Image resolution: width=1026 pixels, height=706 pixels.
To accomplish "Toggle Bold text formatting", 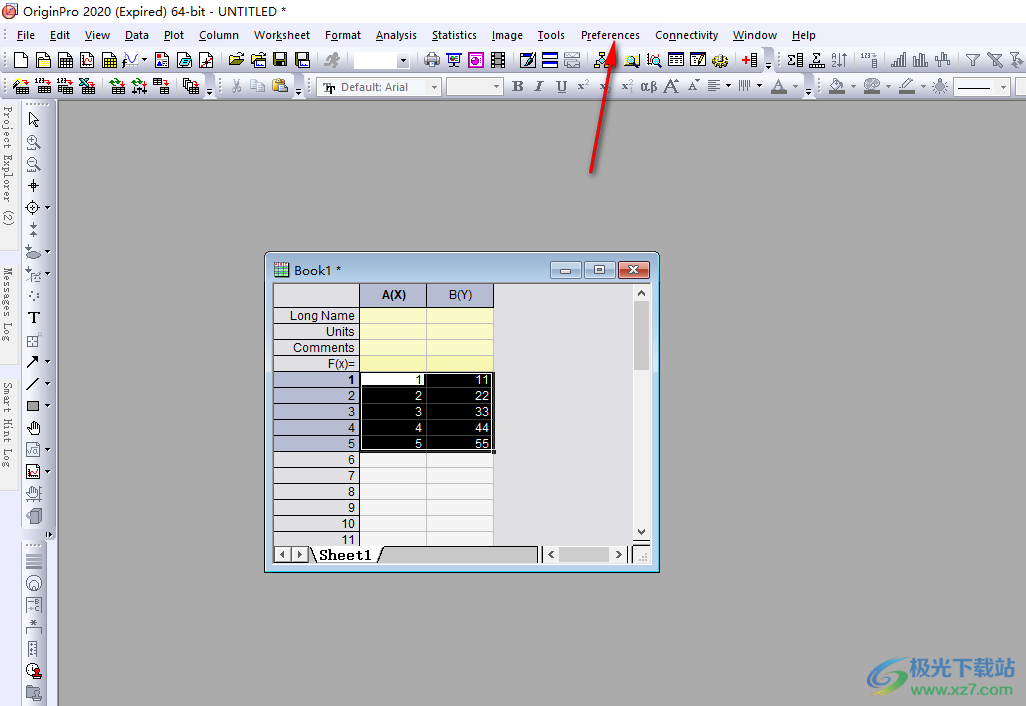I will [518, 86].
